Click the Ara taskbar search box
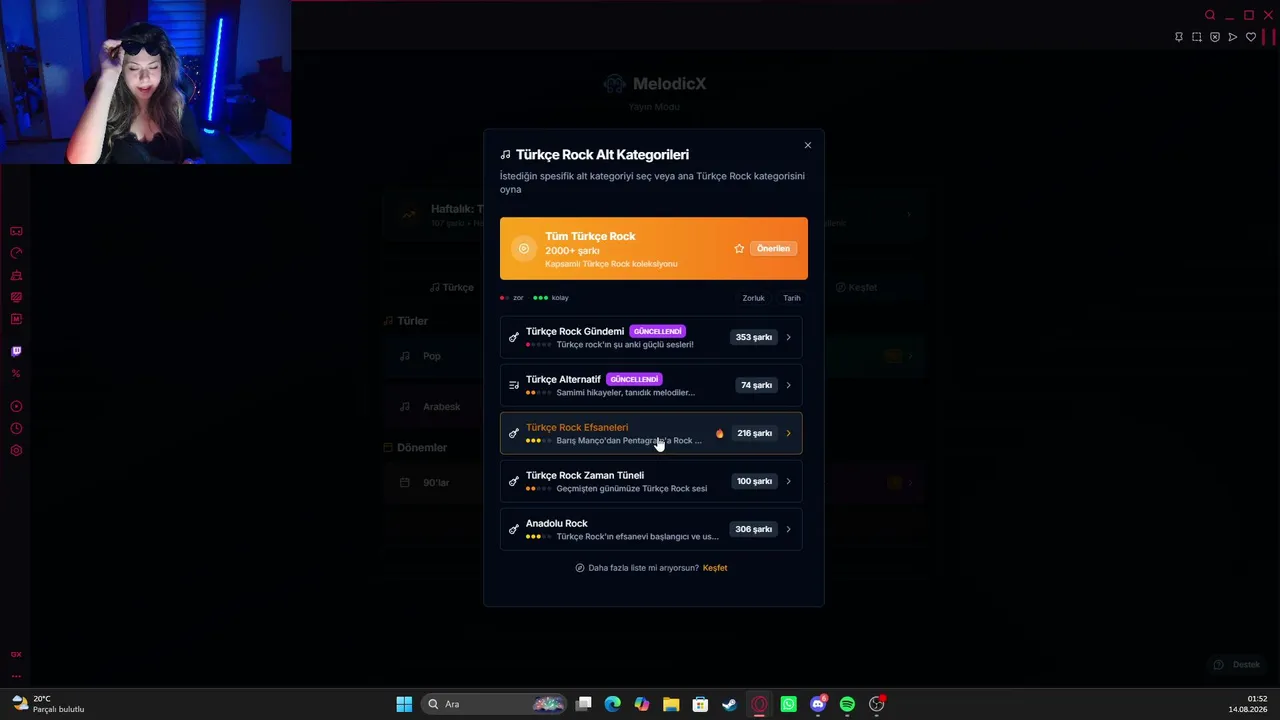The height and width of the screenshot is (720, 1280). click(x=495, y=704)
